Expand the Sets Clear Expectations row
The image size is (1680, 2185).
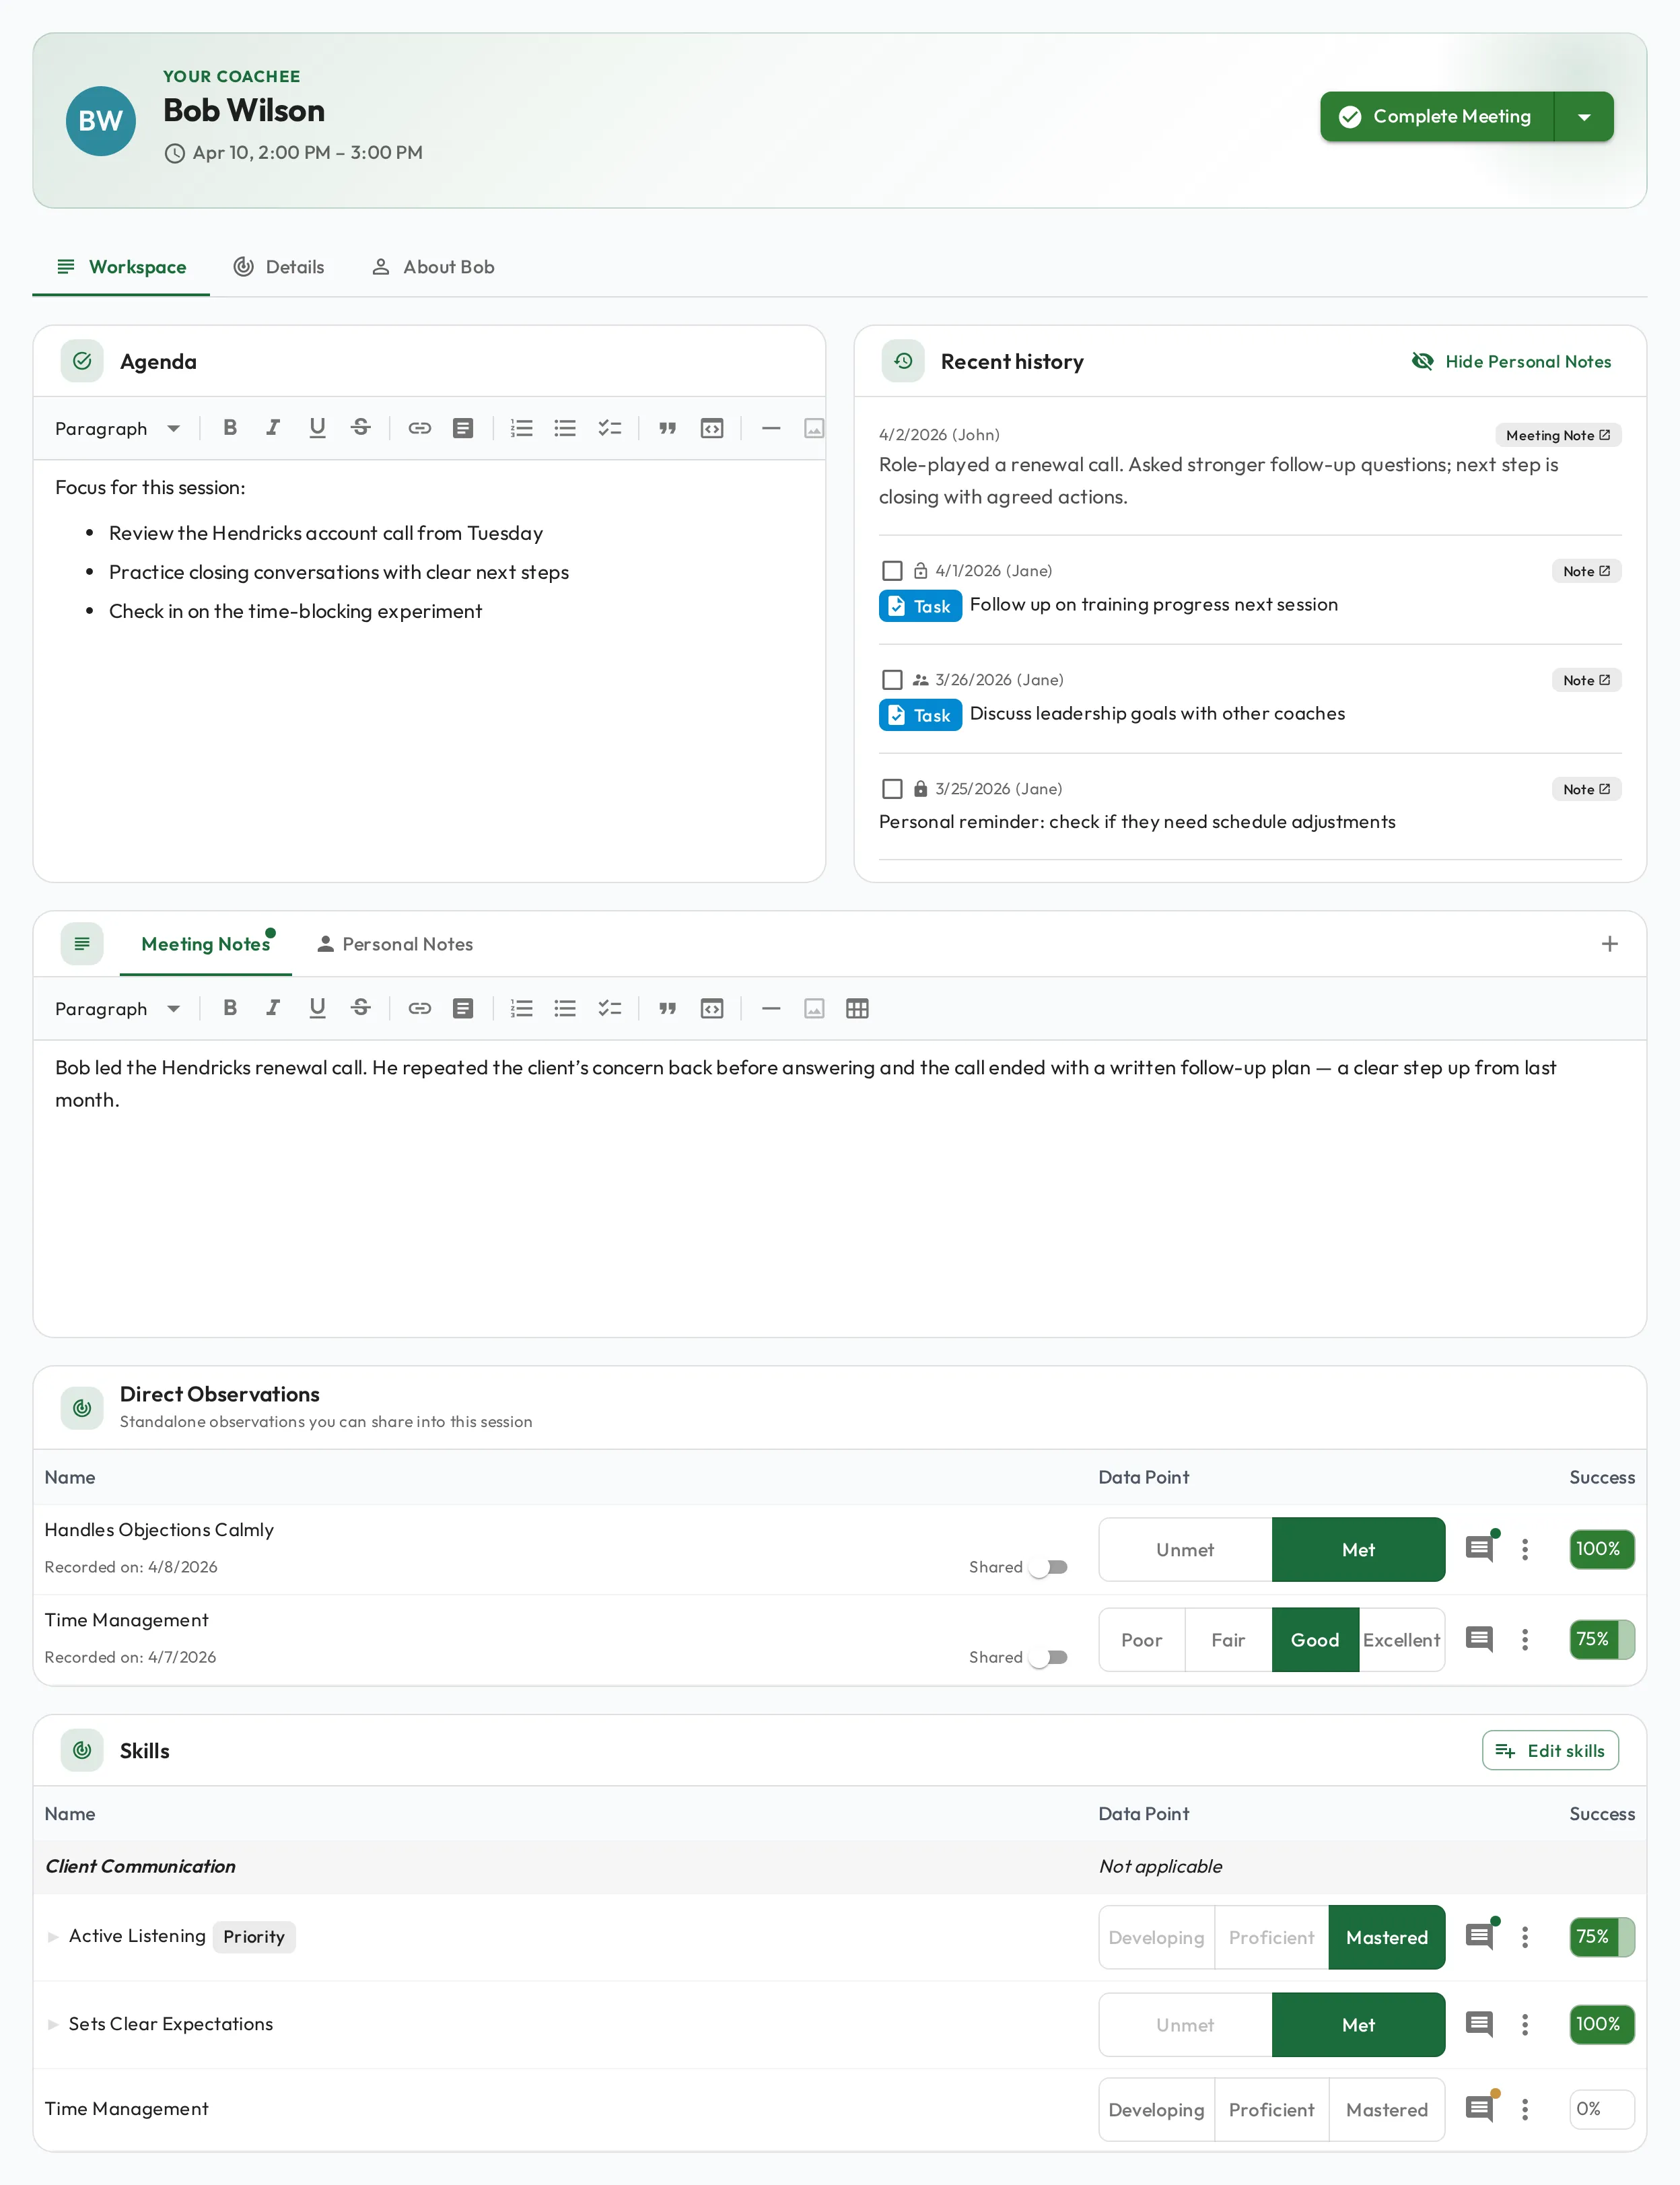click(53, 2024)
